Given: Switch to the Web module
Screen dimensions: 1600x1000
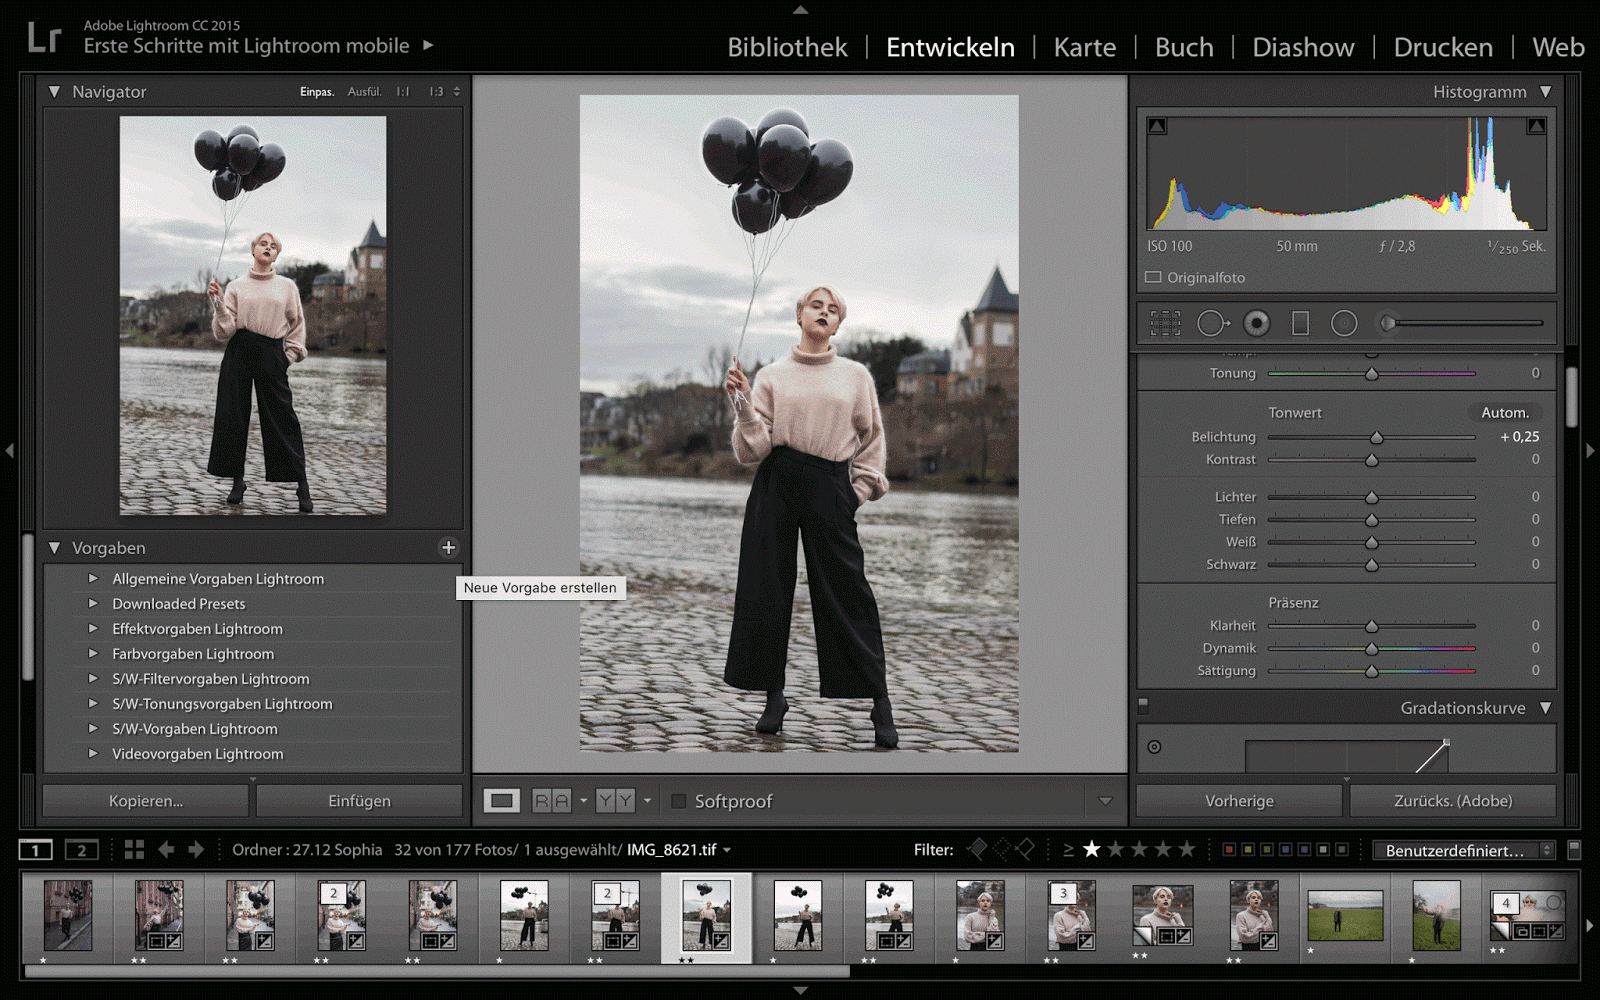Looking at the screenshot, I should (1558, 47).
